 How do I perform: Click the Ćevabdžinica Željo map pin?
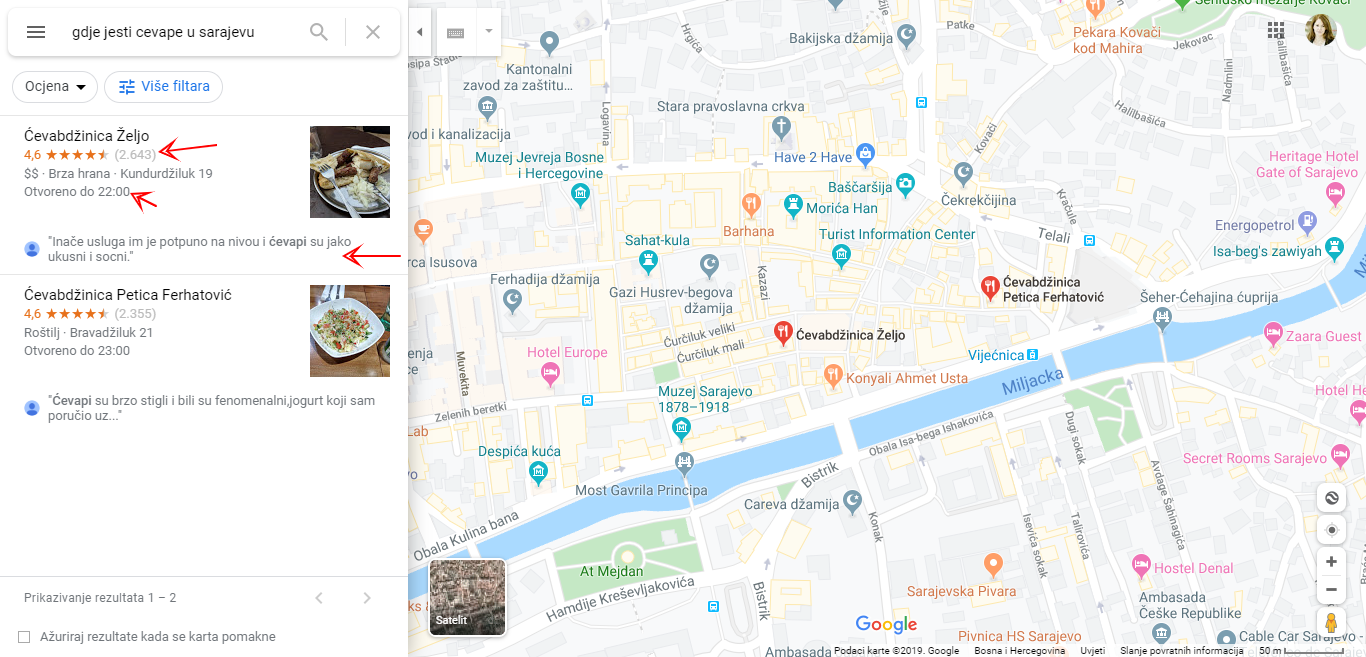click(783, 331)
